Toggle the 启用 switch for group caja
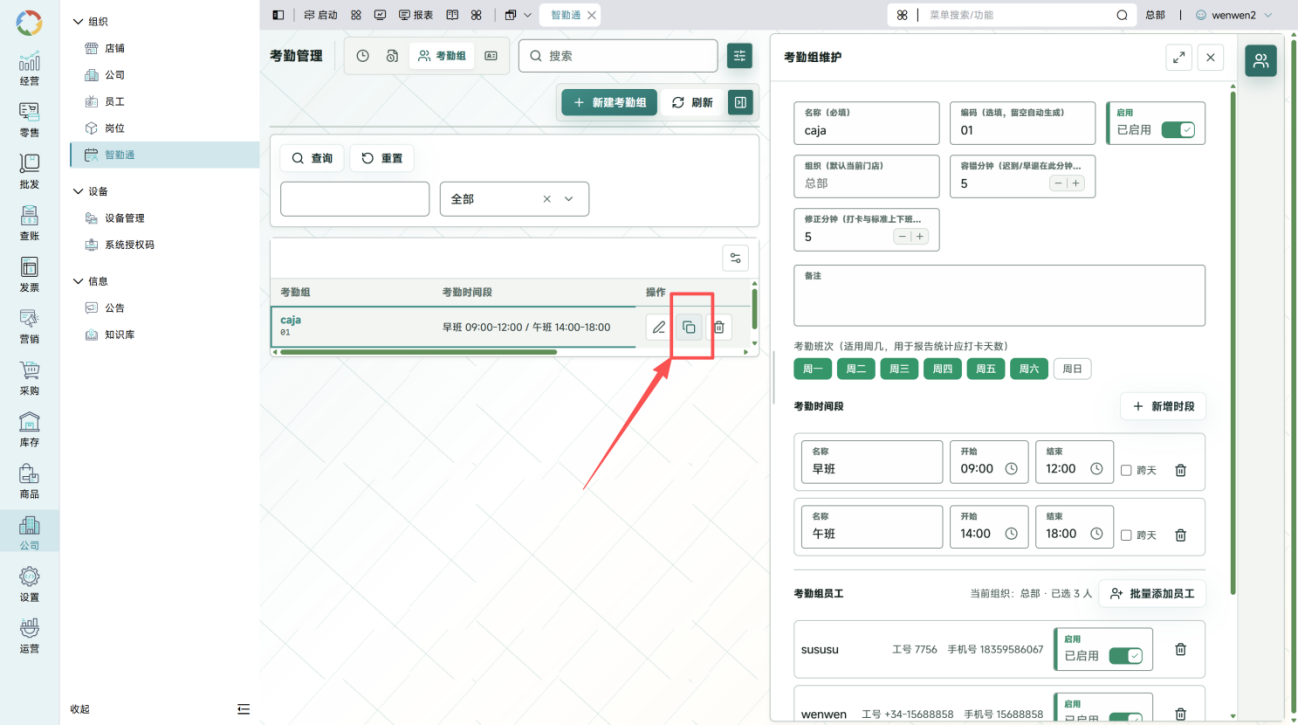Screen dimensions: 1298x725 coord(1177,130)
